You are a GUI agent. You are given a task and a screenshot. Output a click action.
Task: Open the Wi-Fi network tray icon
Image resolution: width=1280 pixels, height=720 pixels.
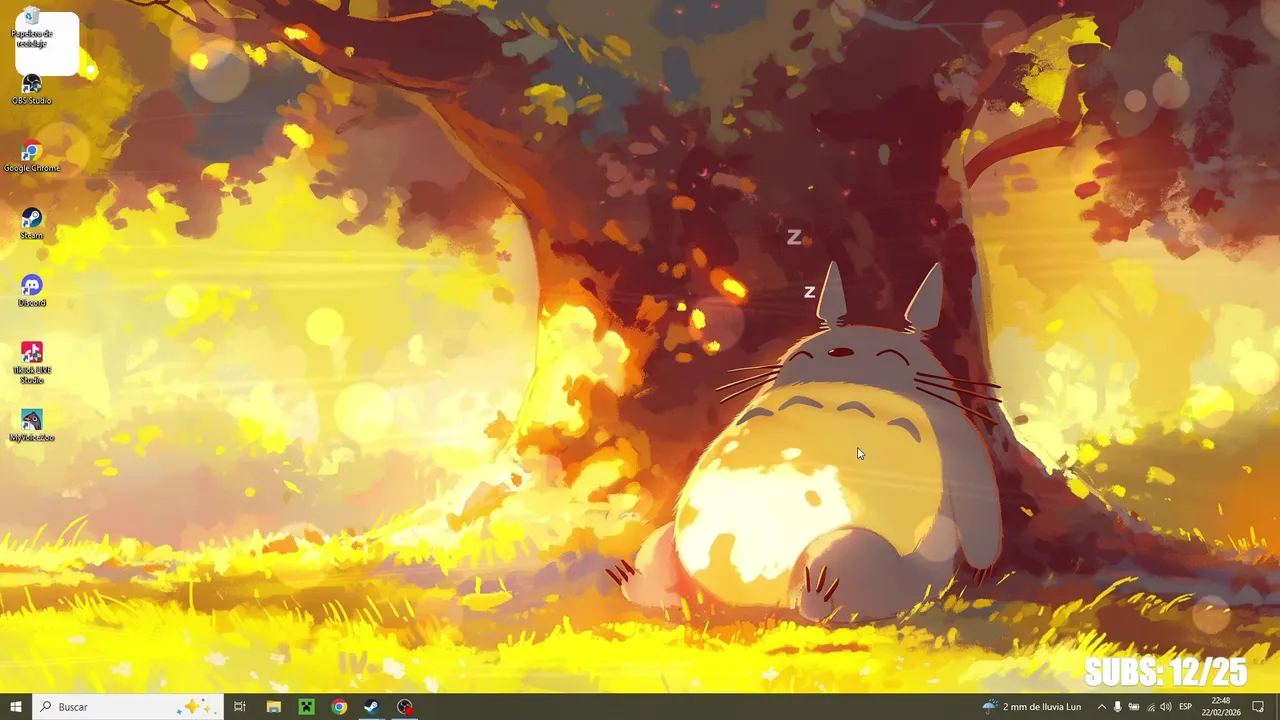1150,707
